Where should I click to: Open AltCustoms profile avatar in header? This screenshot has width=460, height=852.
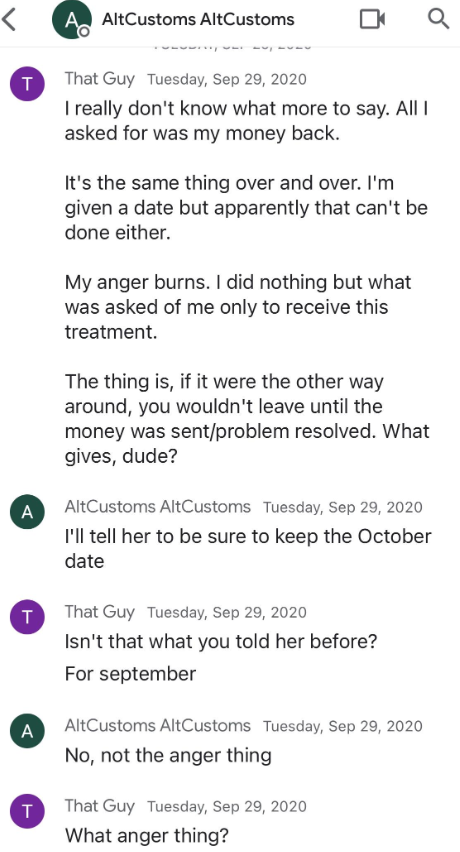pyautogui.click(x=71, y=20)
